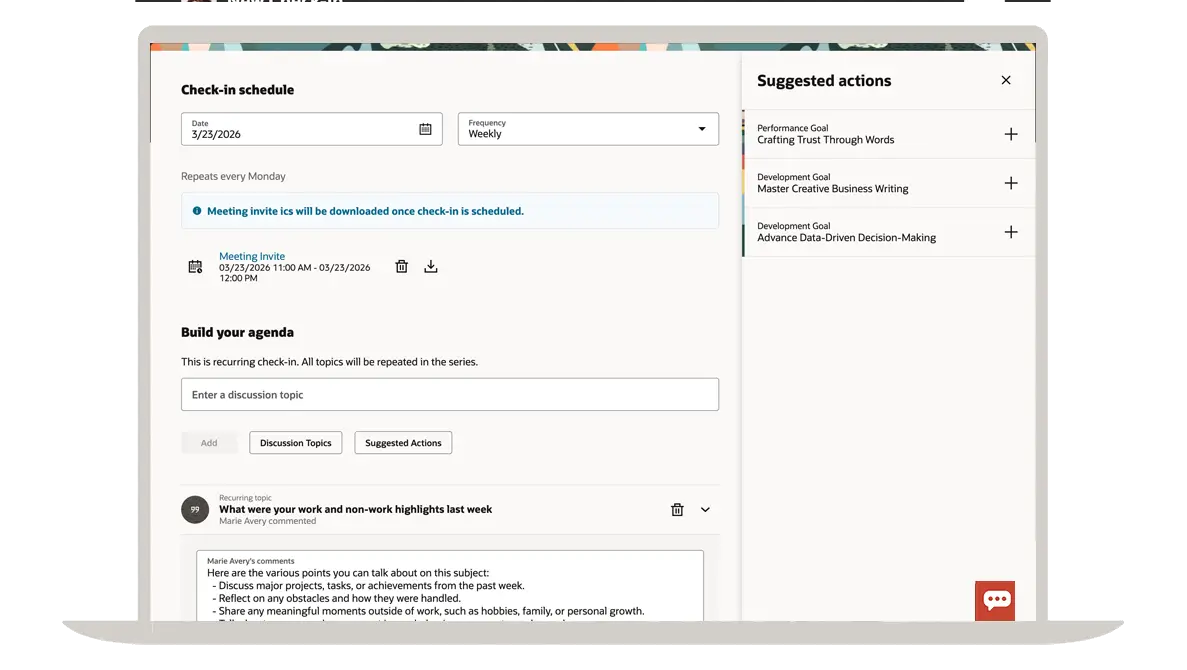This screenshot has height=670, width=1187.
Task: Focus the Enter a discussion topic field
Action: (449, 395)
